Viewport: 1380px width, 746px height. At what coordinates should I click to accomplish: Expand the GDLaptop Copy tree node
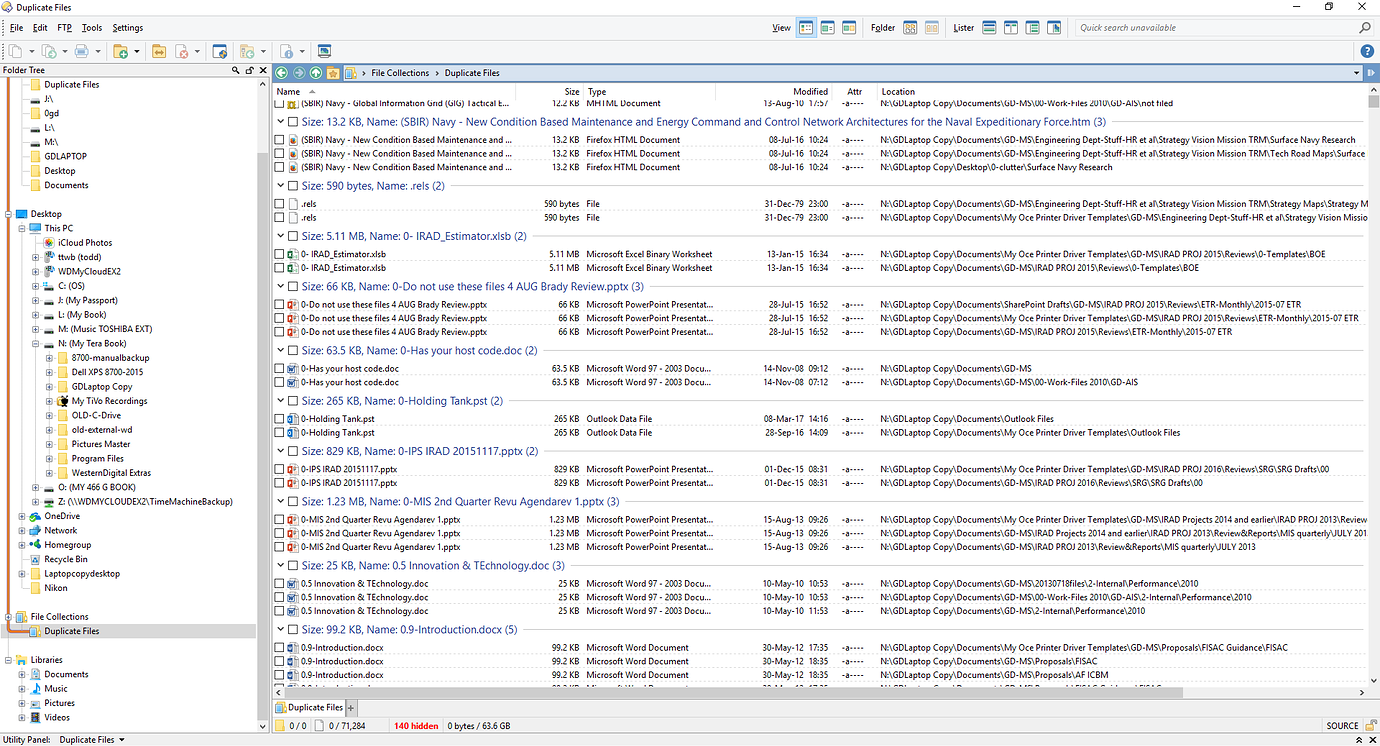tap(49, 387)
